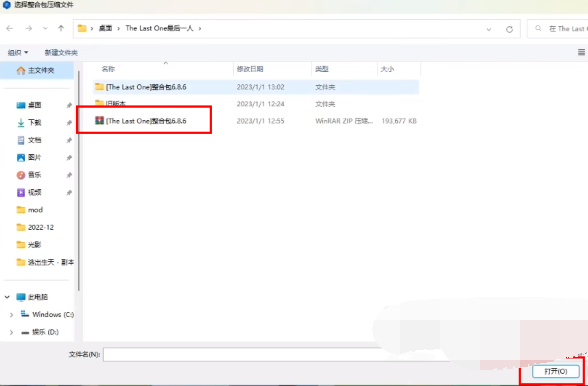The height and width of the screenshot is (386, 588).
Task: Unpin 桌面 via its pin icon
Action: coord(69,105)
